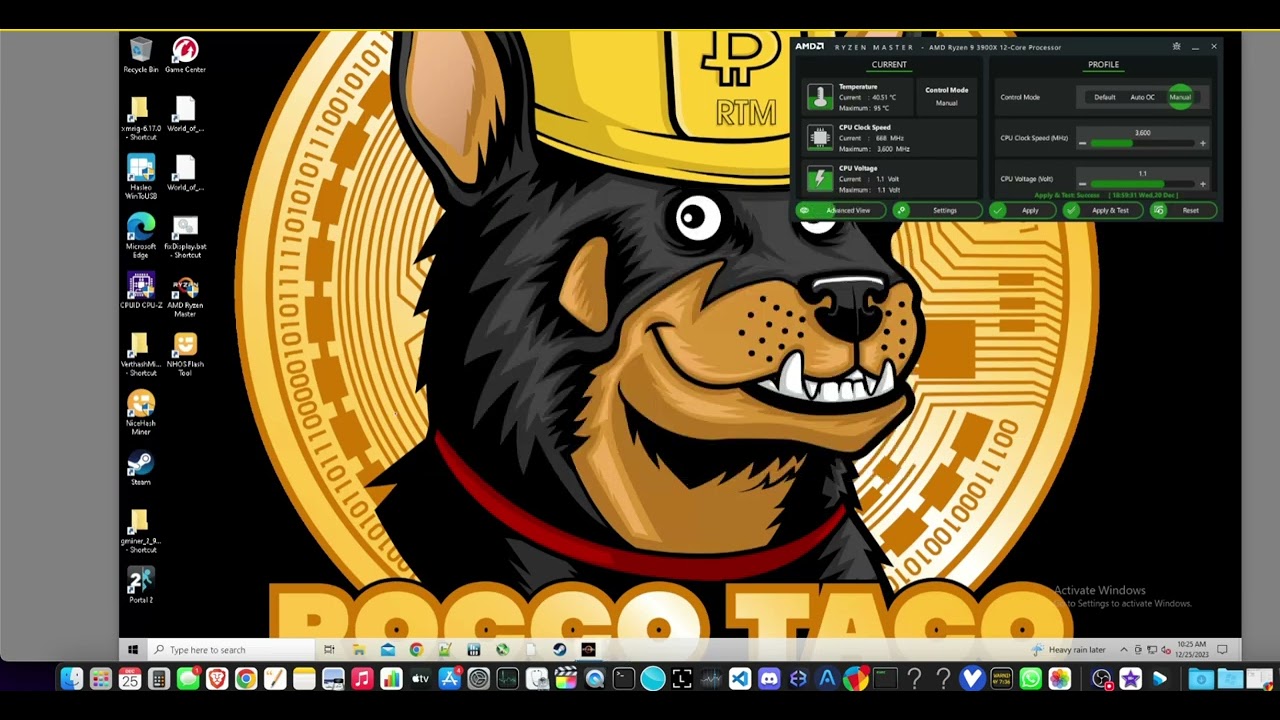Viewport: 1280px width, 720px height.
Task: Open the clock showing 10:25 AM
Action: point(1192,650)
